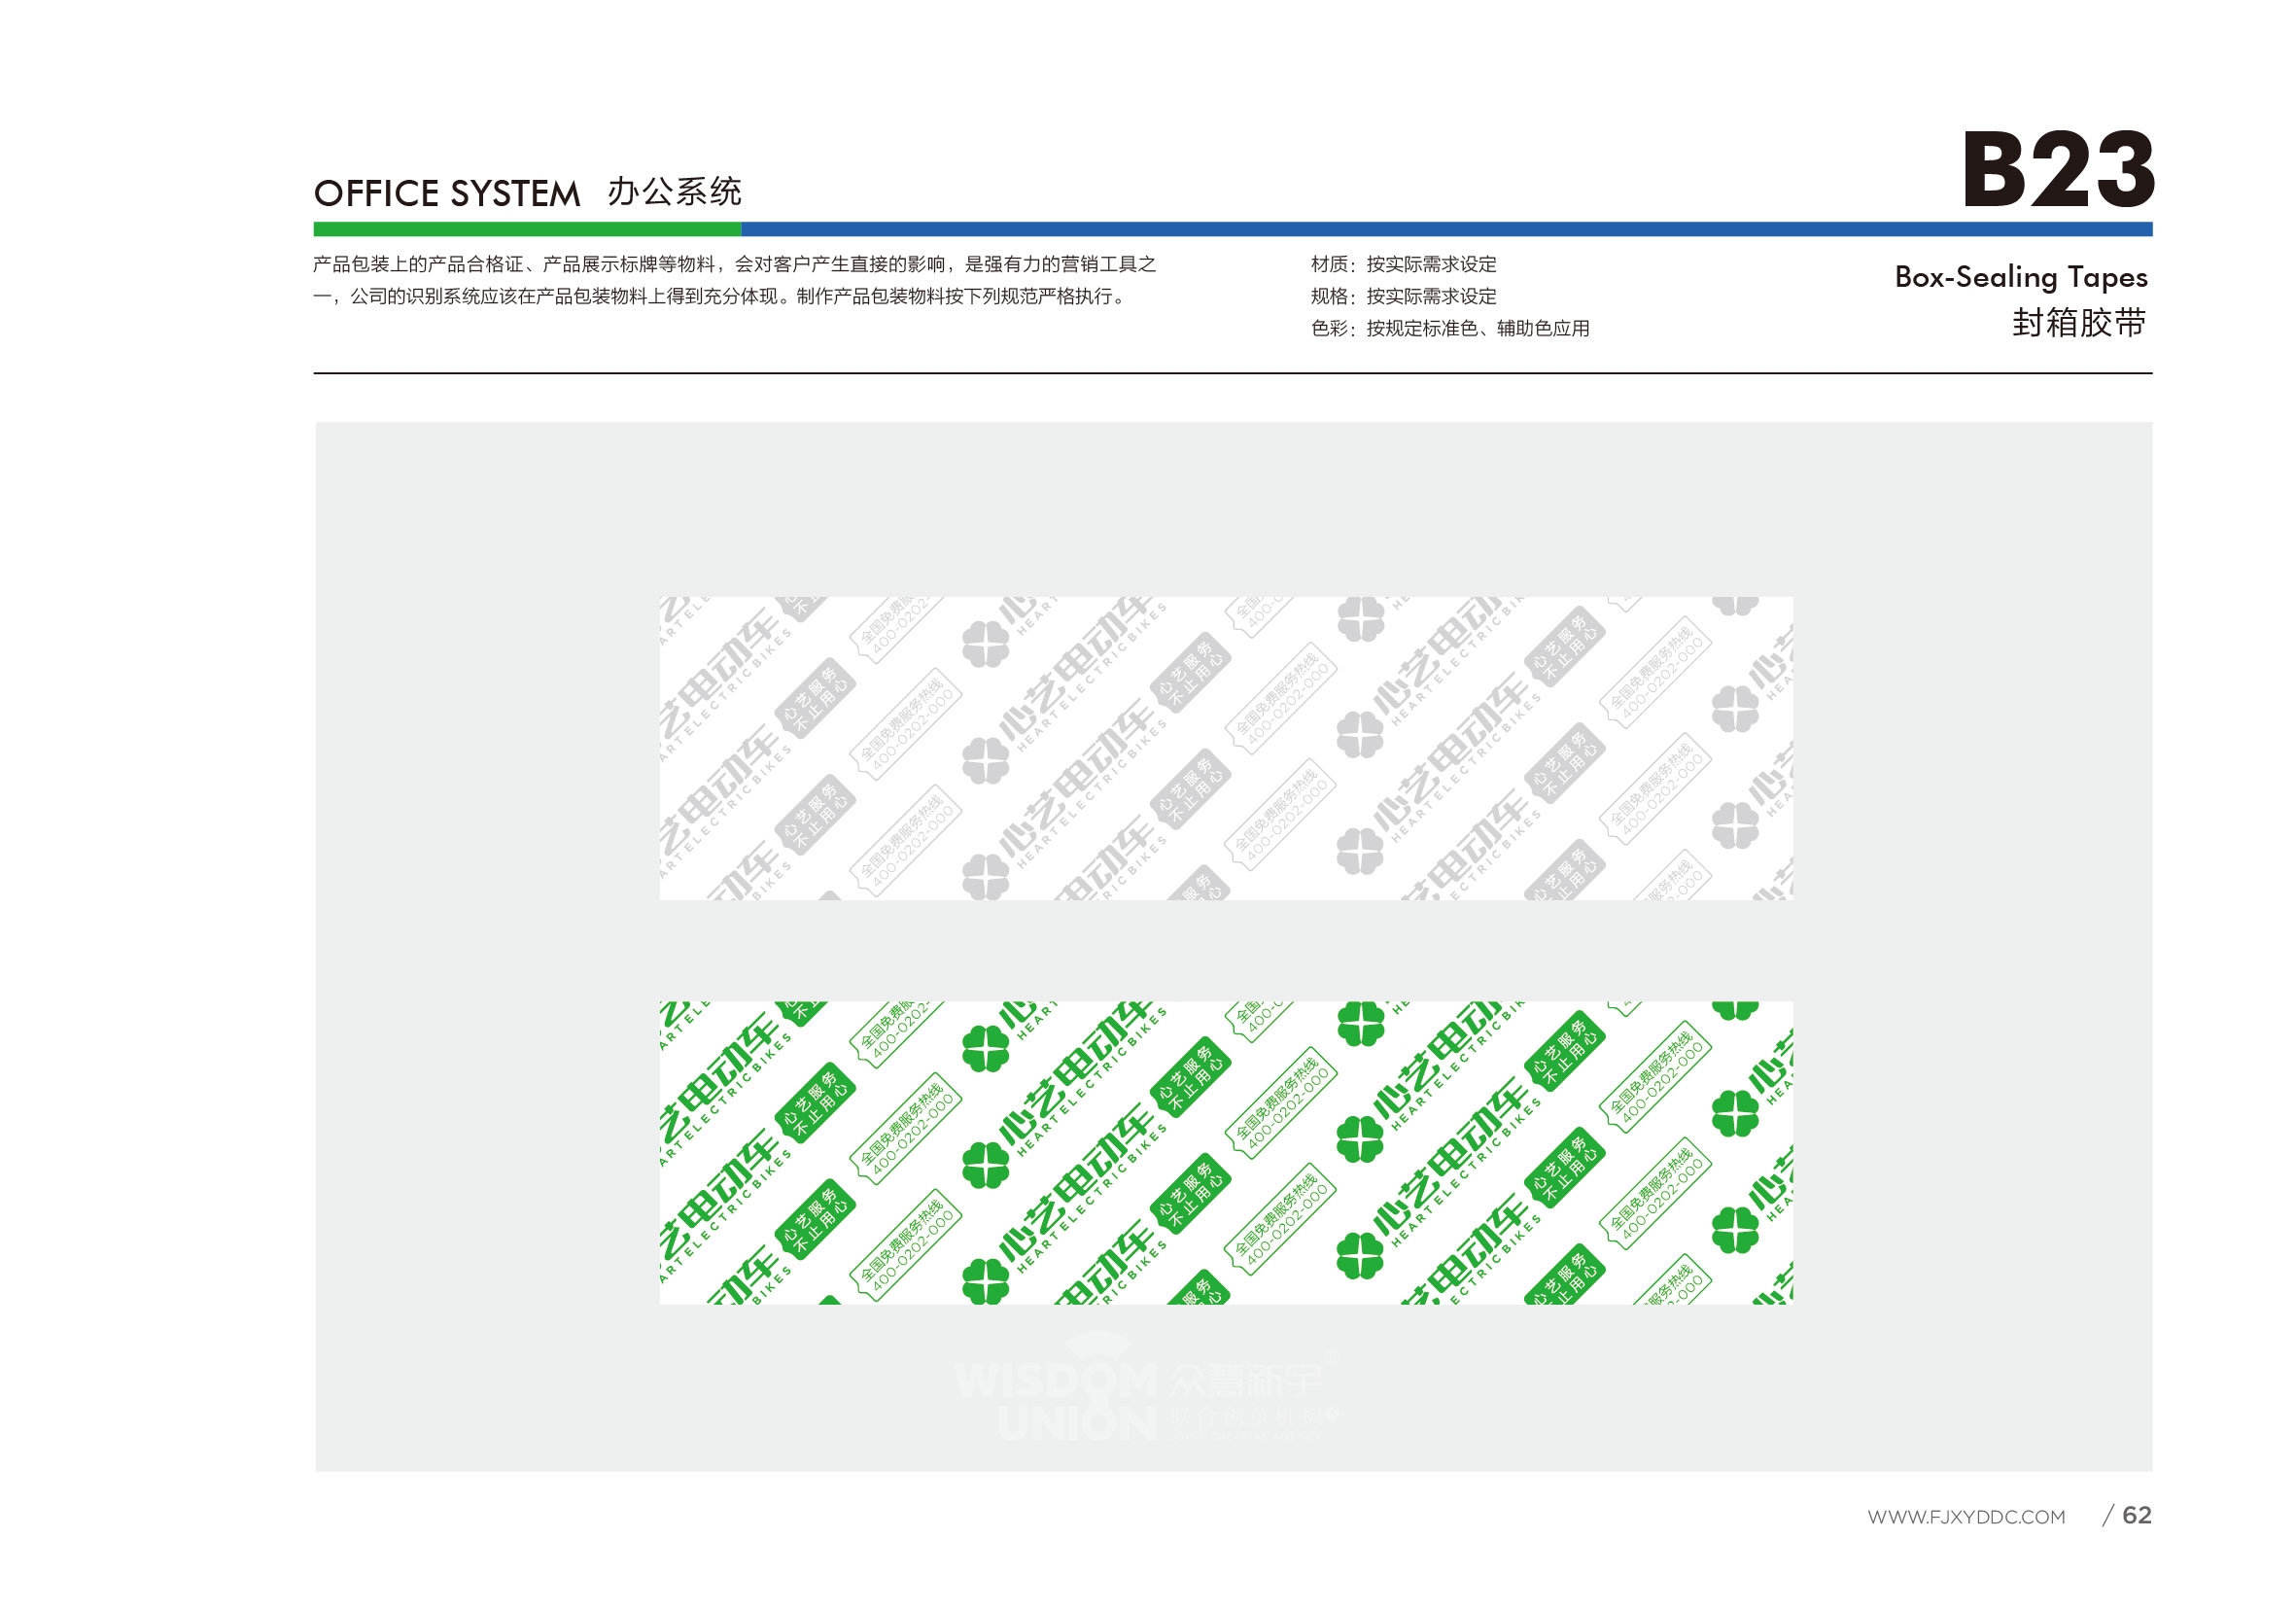Click the page number '62'
Image resolution: width=2296 pixels, height=1608 pixels.
[2136, 1515]
